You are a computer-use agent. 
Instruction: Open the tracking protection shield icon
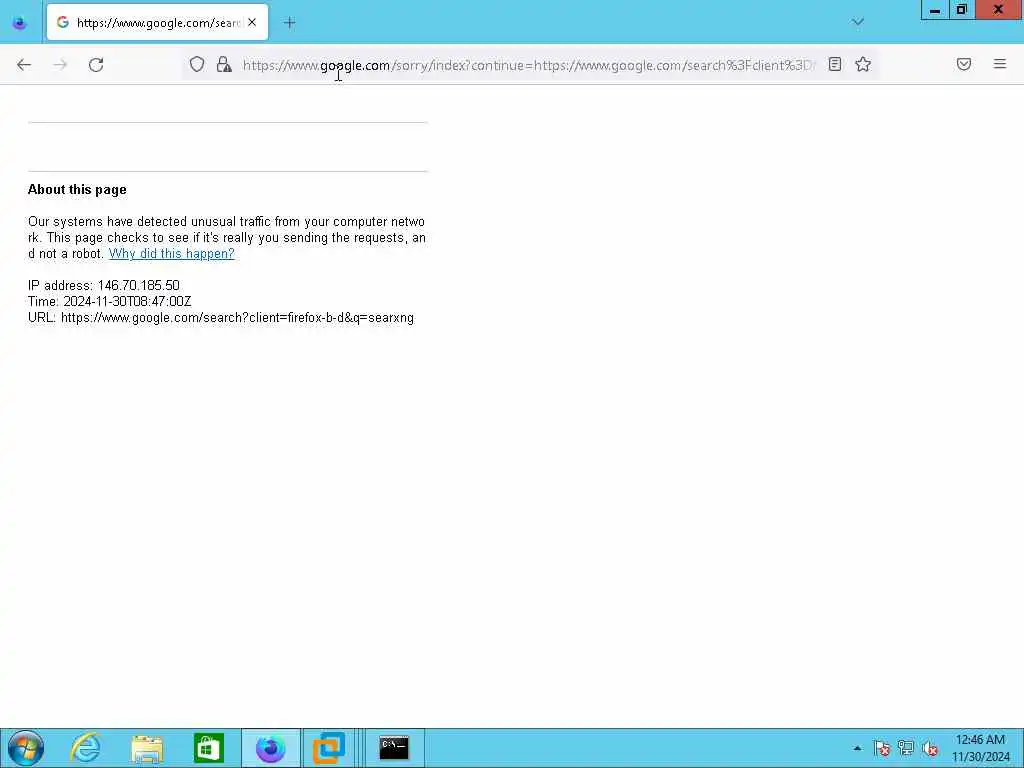click(x=197, y=64)
